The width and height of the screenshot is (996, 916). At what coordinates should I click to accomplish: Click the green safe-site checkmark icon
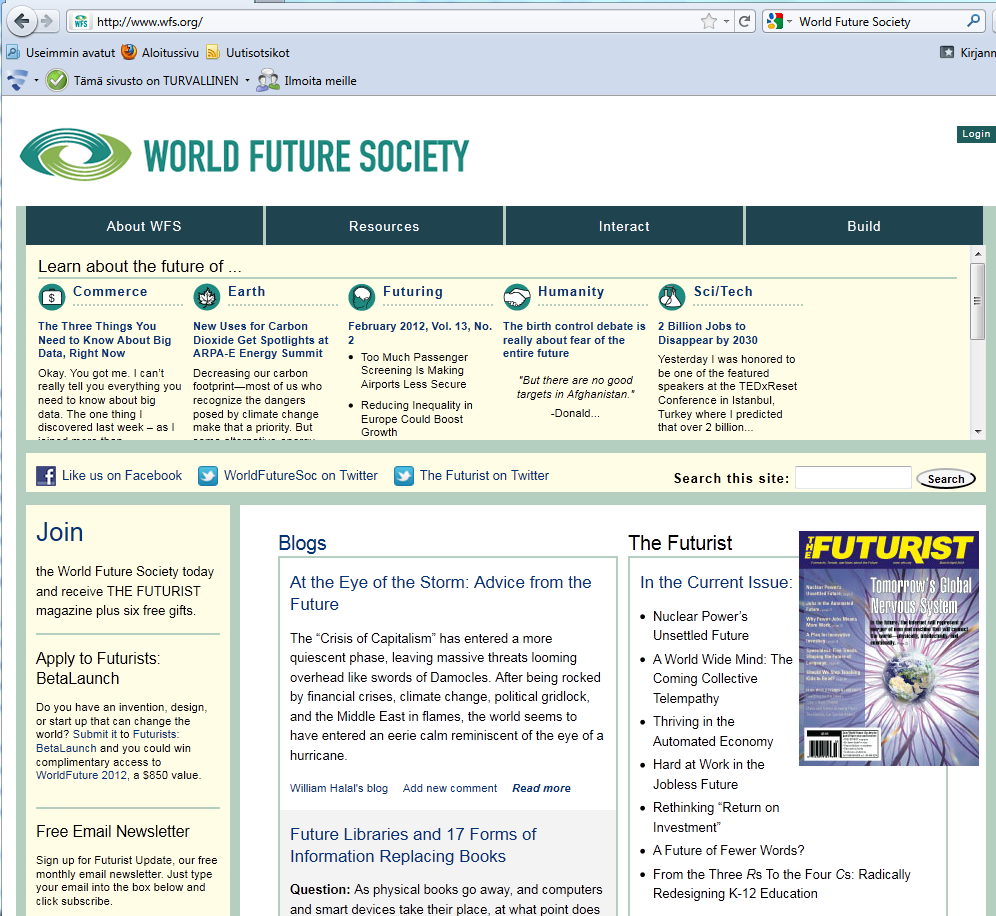57,81
